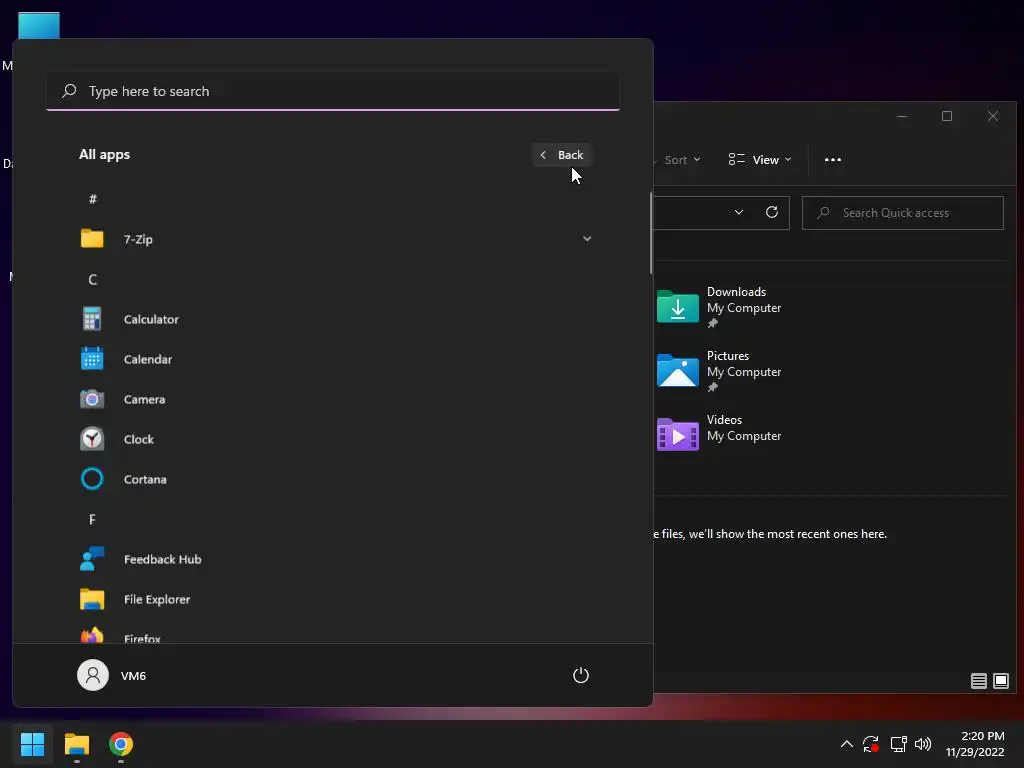Click See more dots in File Explorer
The width and height of the screenshot is (1024, 768).
coord(833,159)
